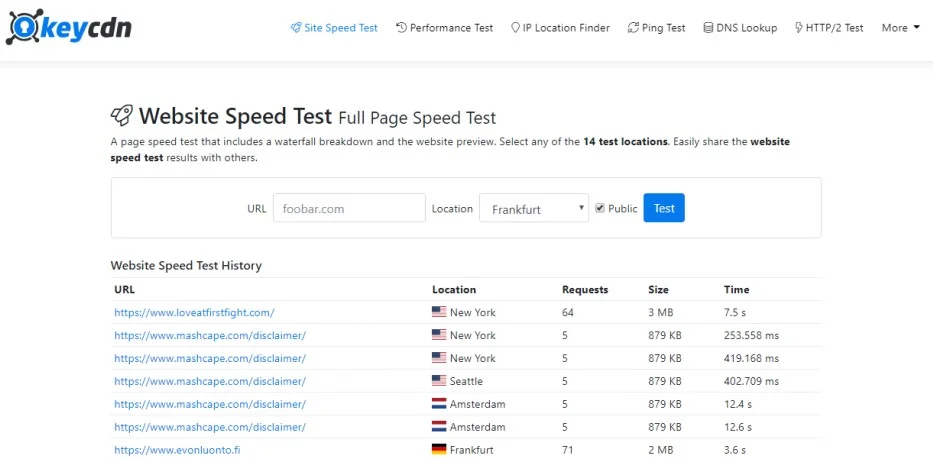The height and width of the screenshot is (459, 933).
Task: Click the 2 MB size value
Action: click(660, 449)
